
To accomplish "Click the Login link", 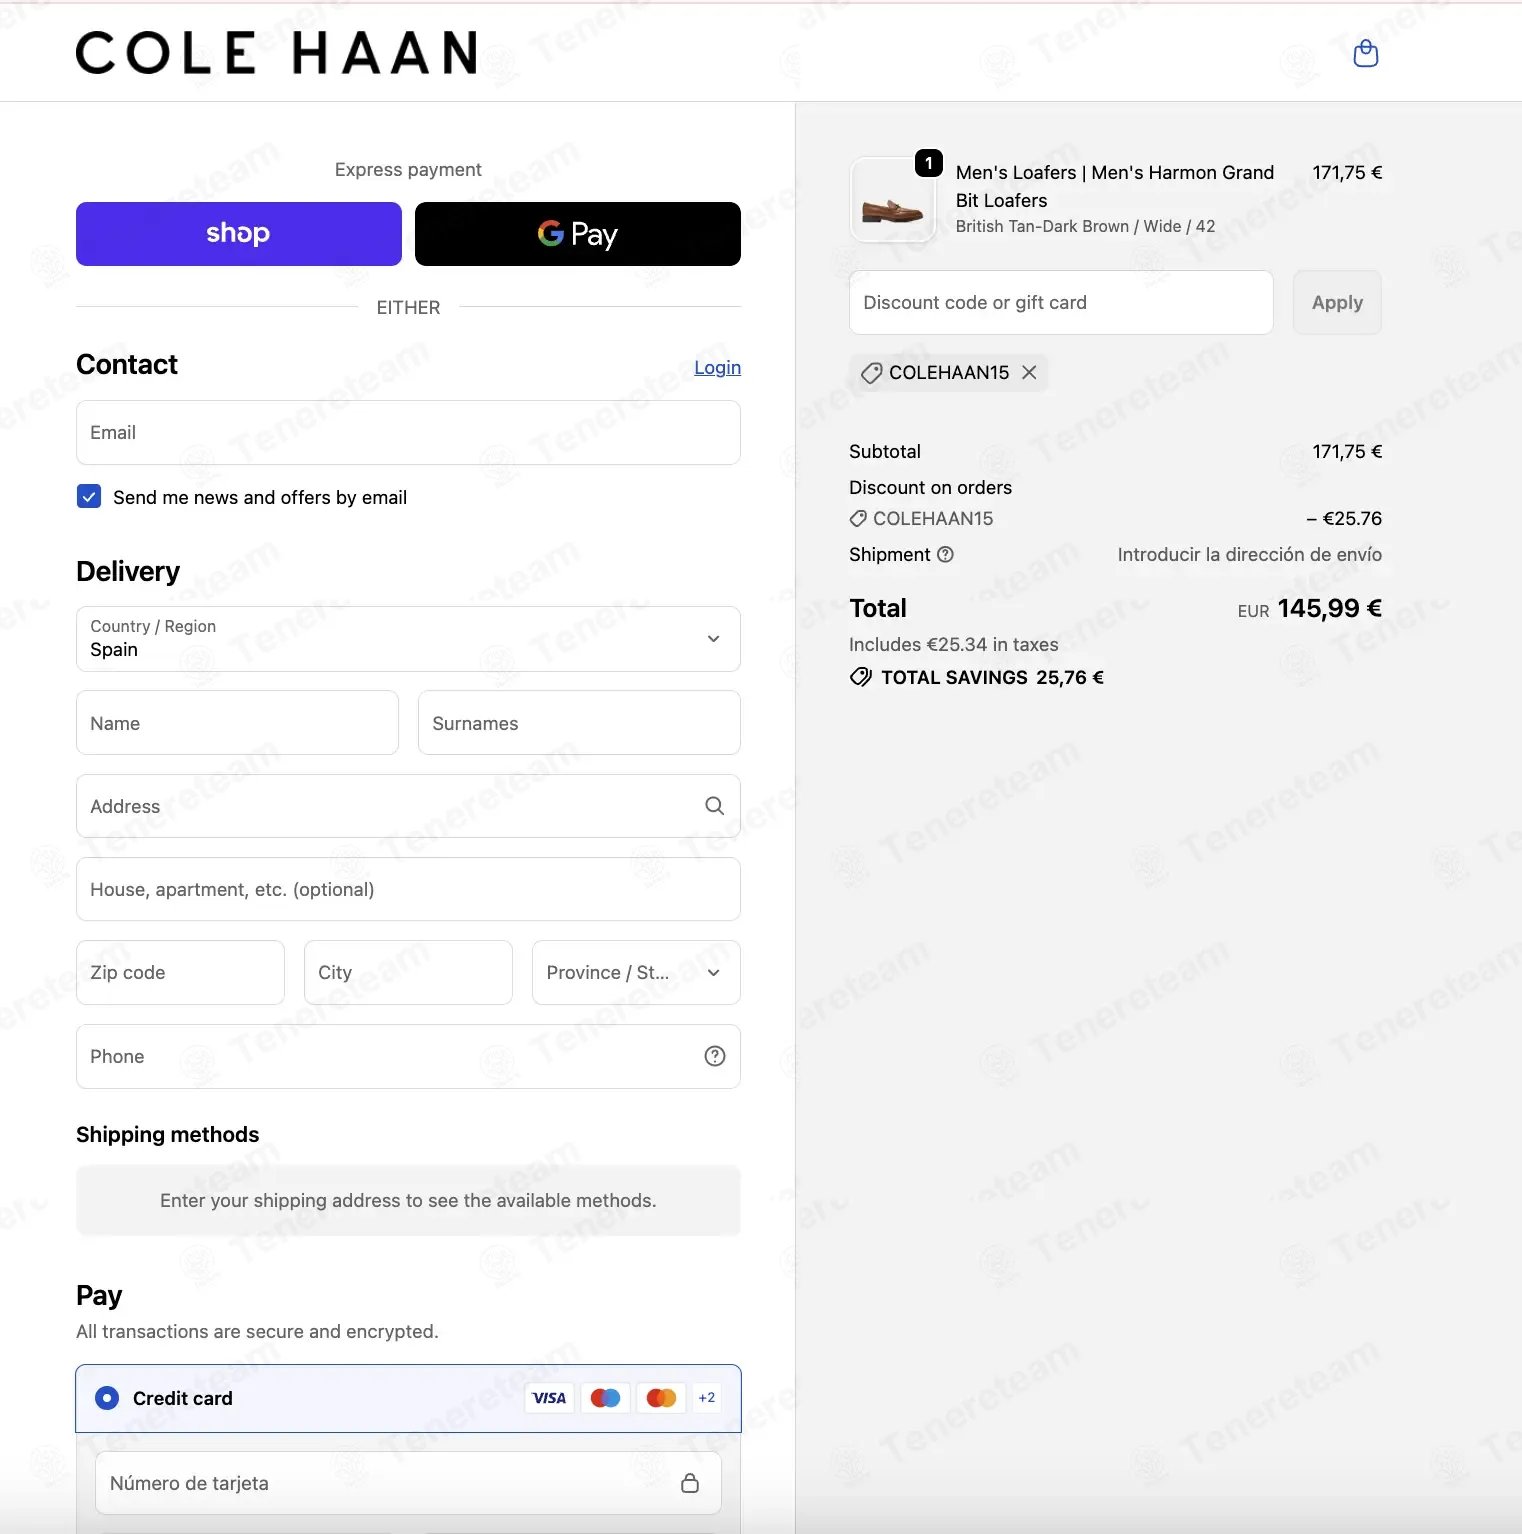I will 718,367.
